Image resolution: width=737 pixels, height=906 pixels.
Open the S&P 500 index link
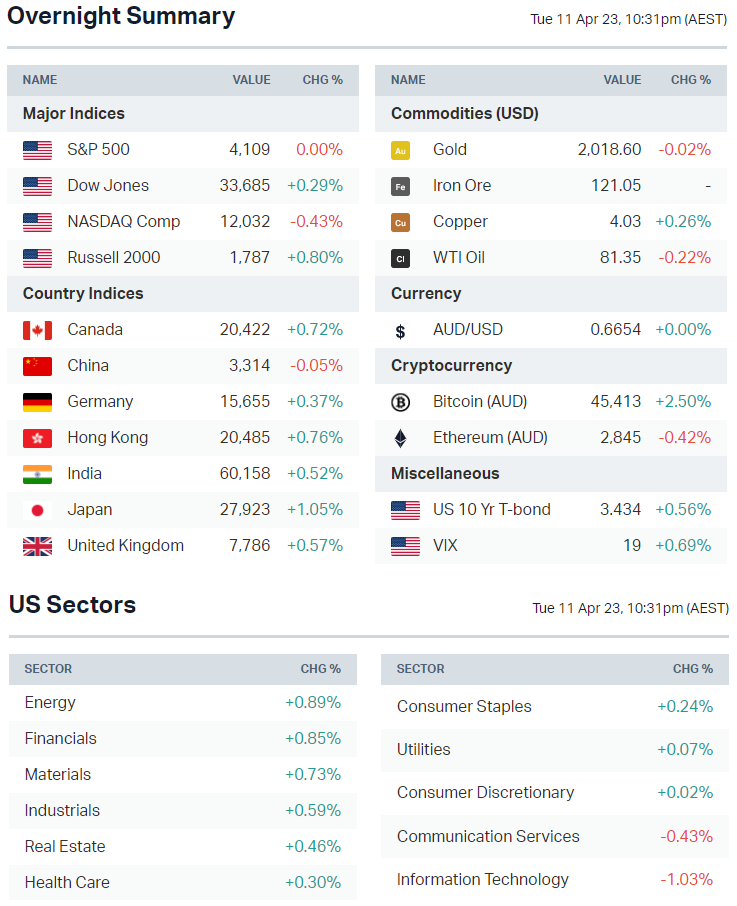[x=98, y=150]
